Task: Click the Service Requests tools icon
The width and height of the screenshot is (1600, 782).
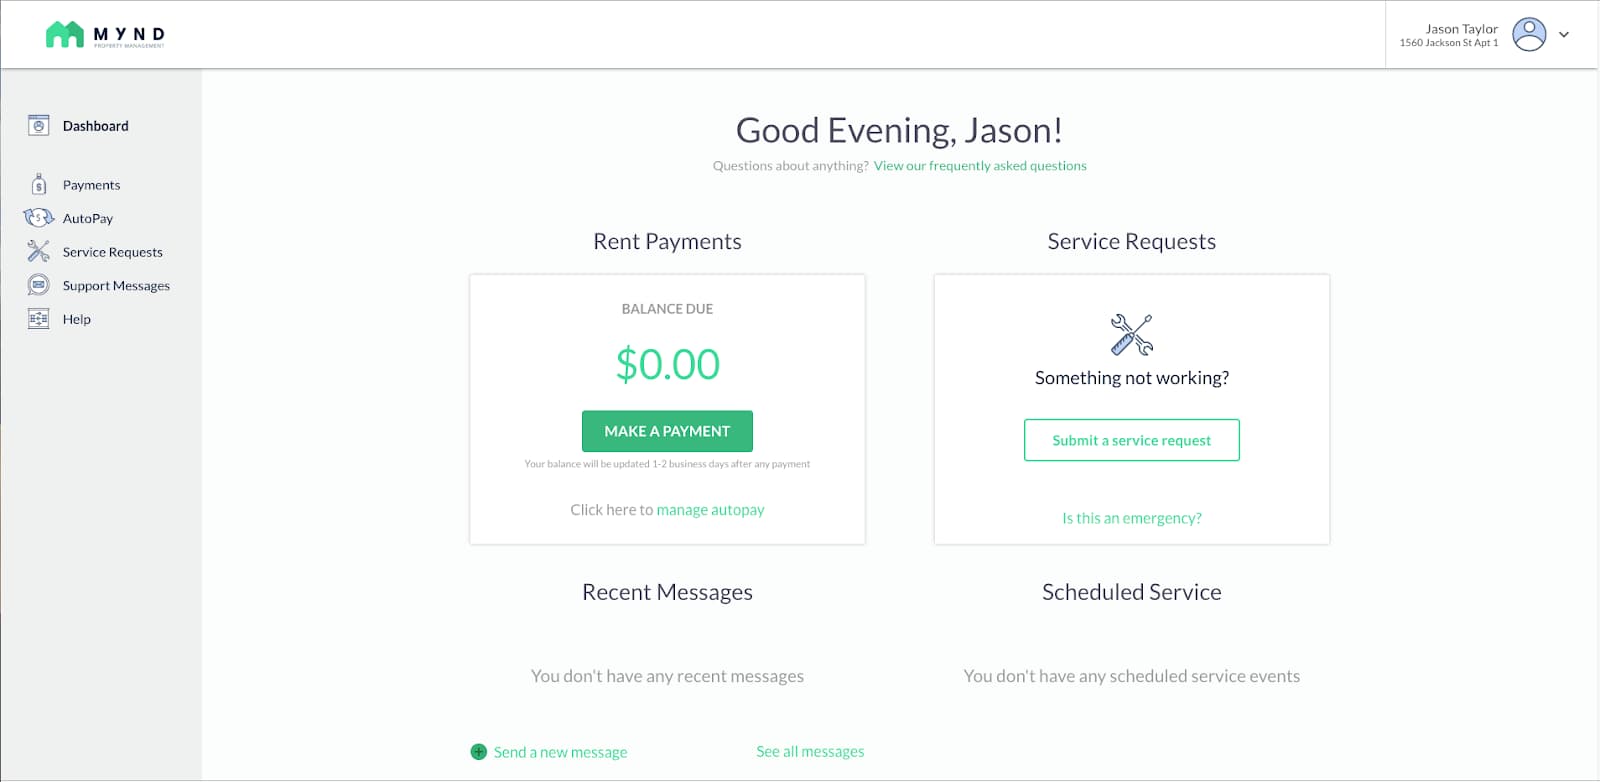Action: pyautogui.click(x=38, y=251)
